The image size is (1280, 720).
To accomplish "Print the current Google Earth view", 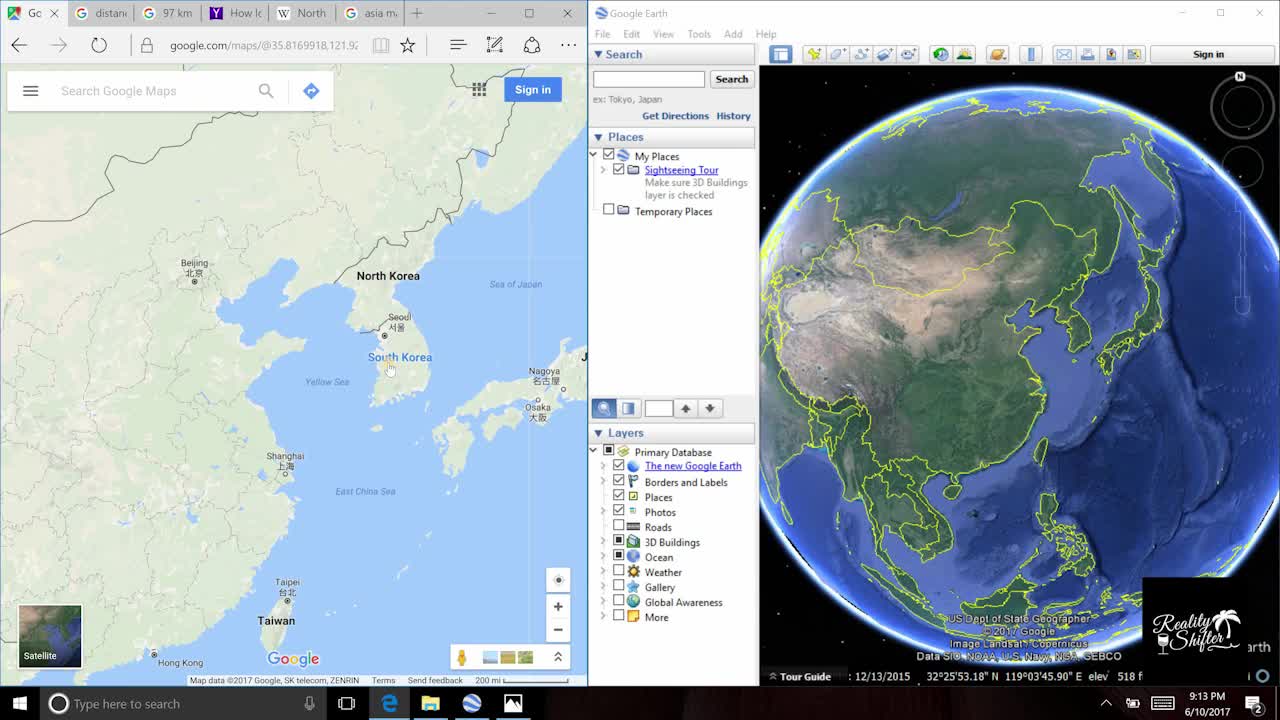I will point(1087,54).
